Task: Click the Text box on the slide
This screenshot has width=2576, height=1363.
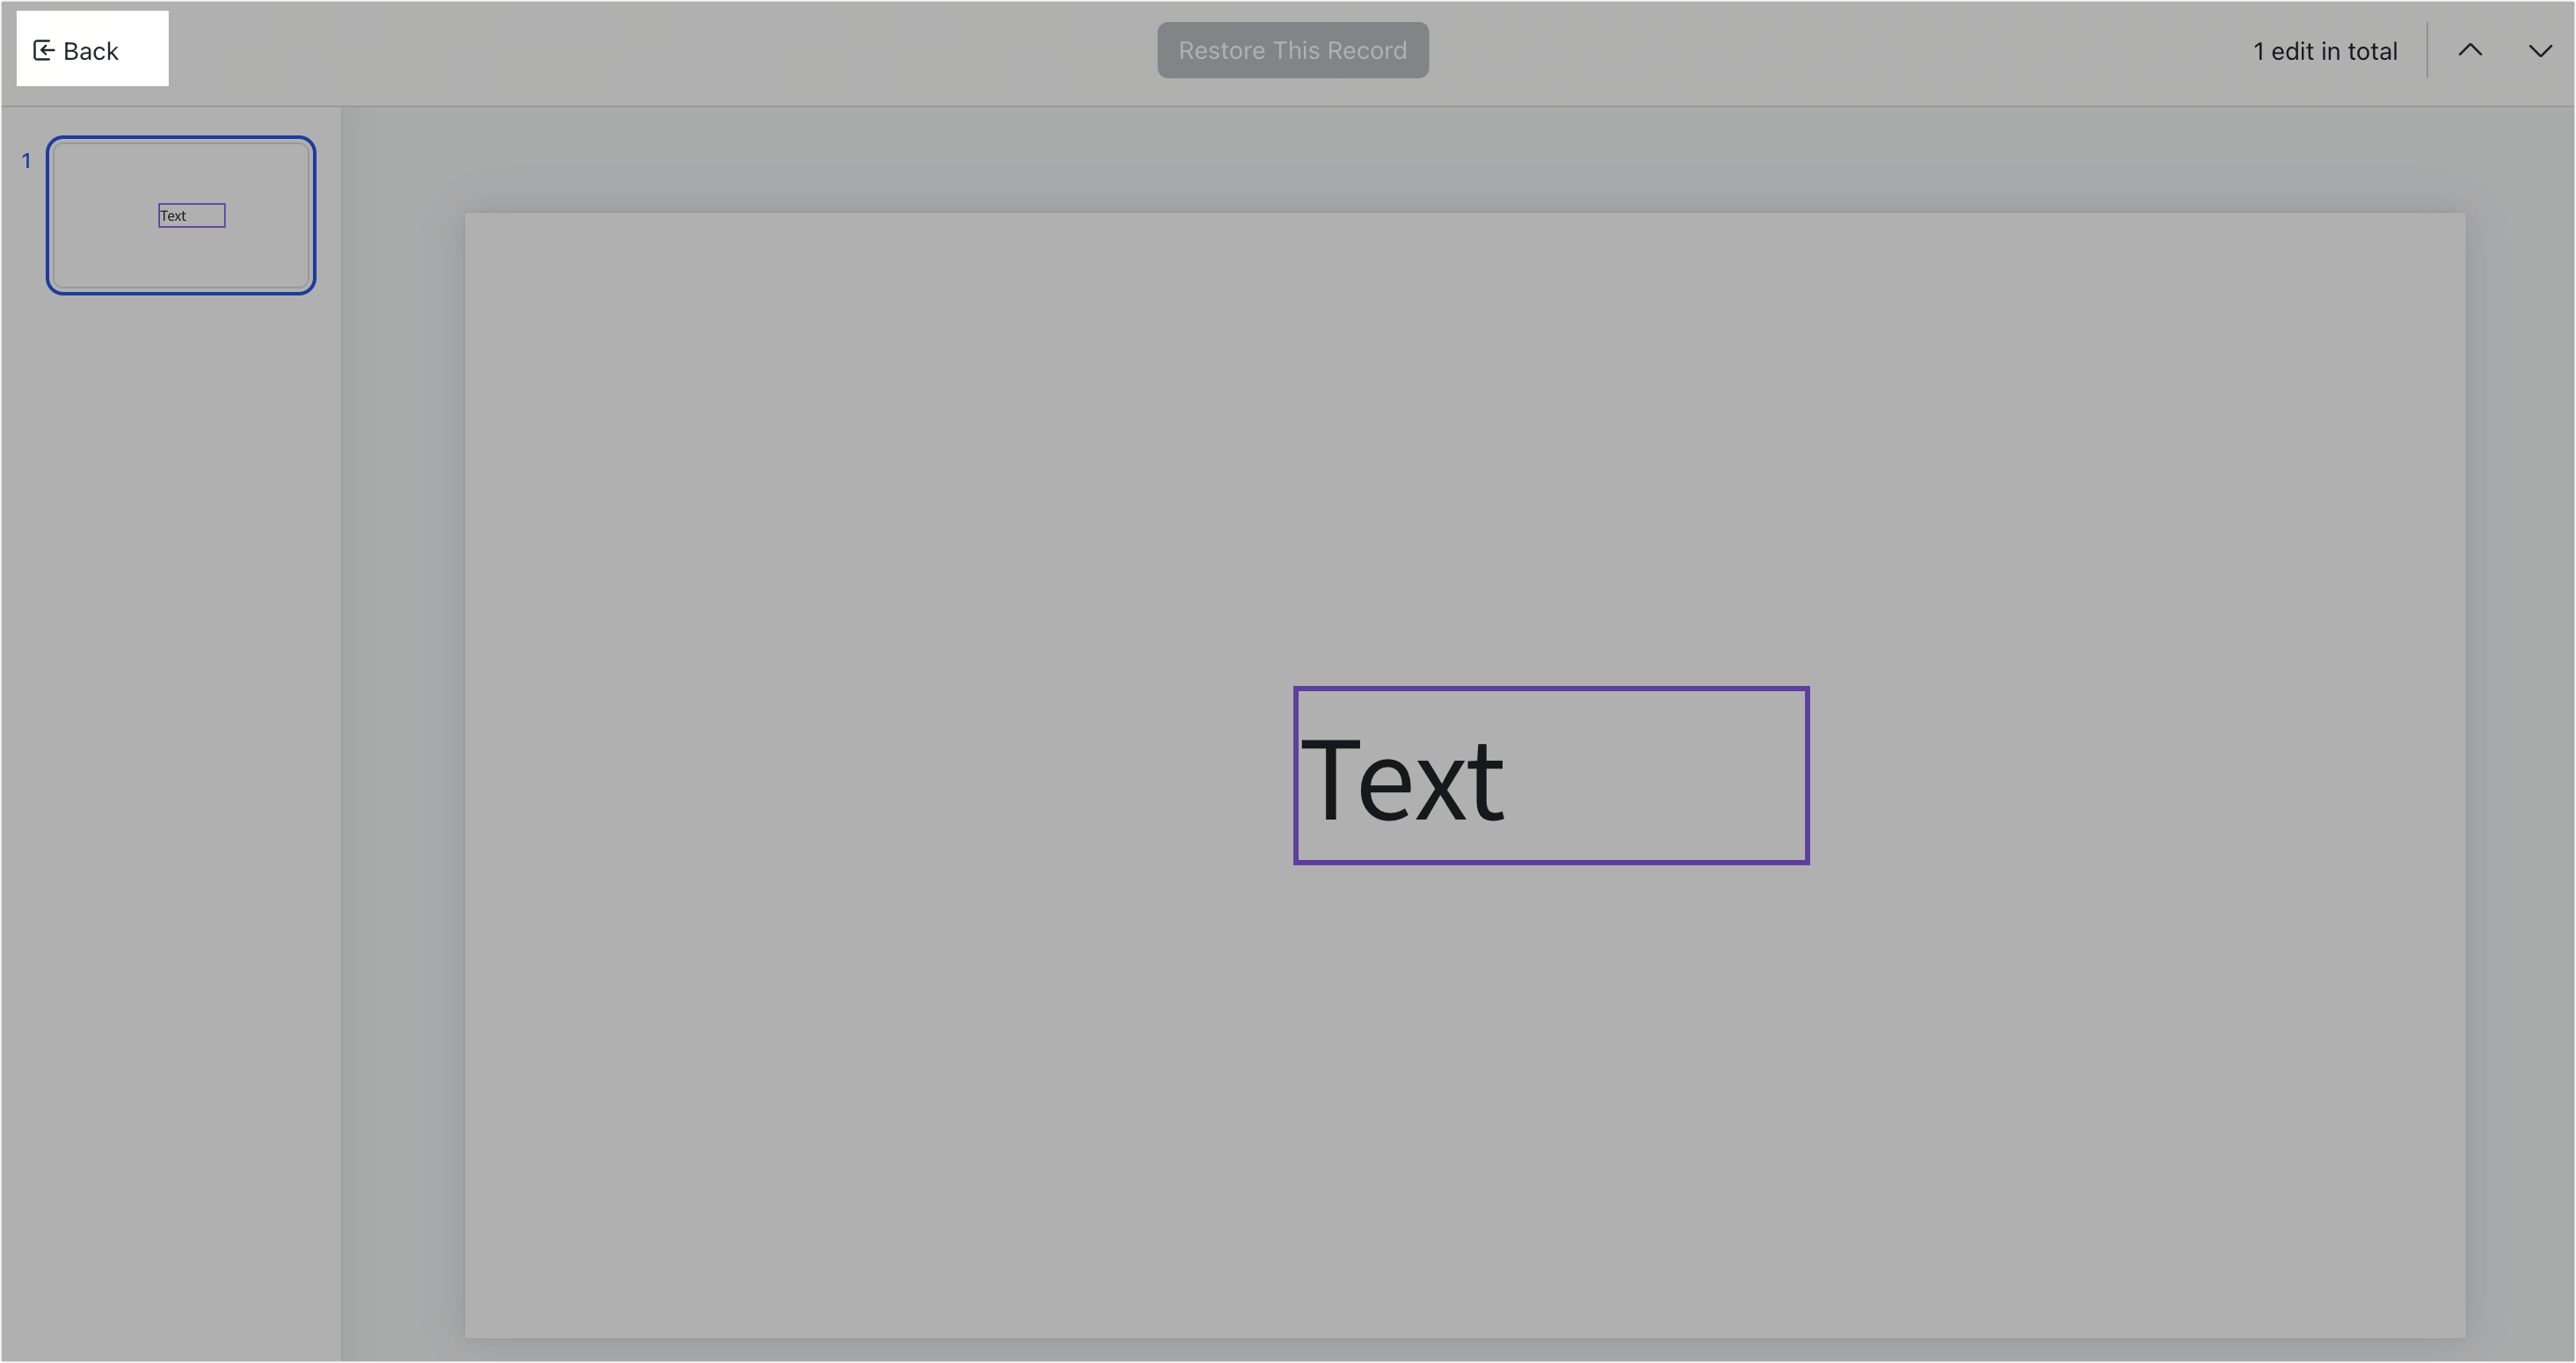Action: (x=1551, y=775)
